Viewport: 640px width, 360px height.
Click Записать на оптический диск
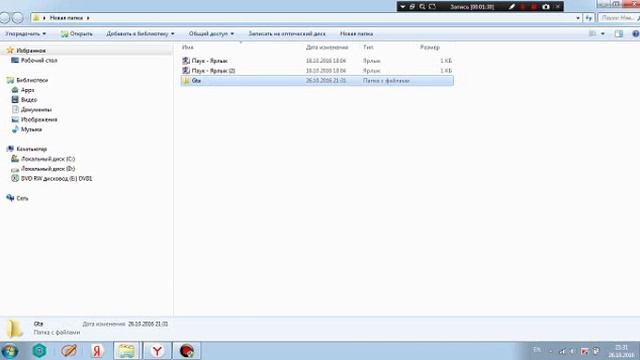click(x=287, y=34)
